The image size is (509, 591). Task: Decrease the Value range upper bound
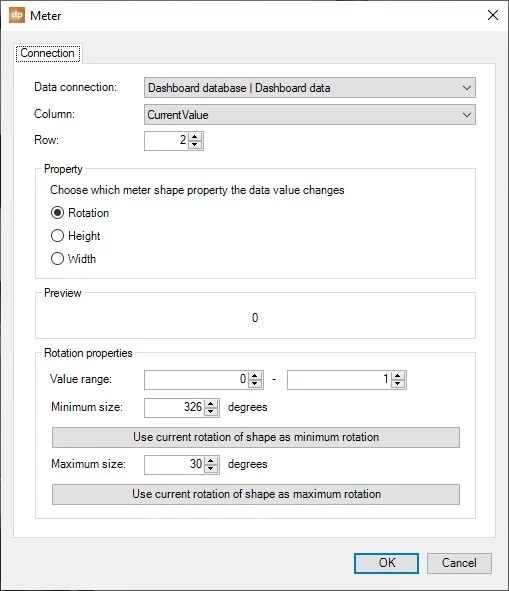398,384
